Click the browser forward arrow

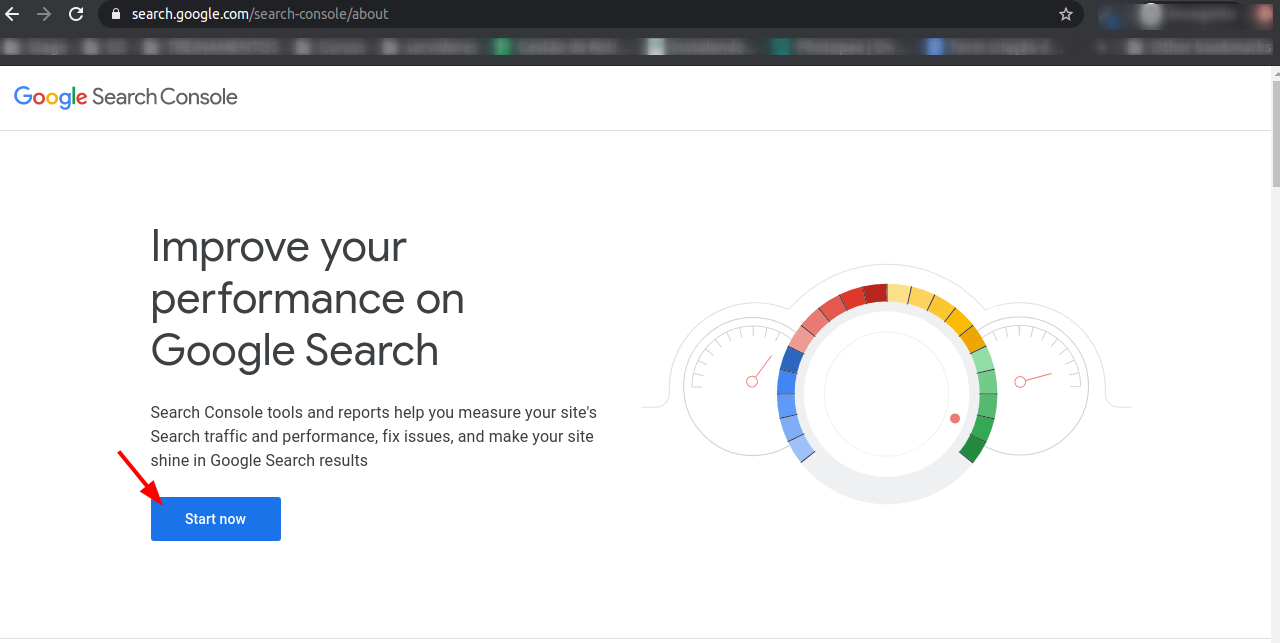pos(44,14)
